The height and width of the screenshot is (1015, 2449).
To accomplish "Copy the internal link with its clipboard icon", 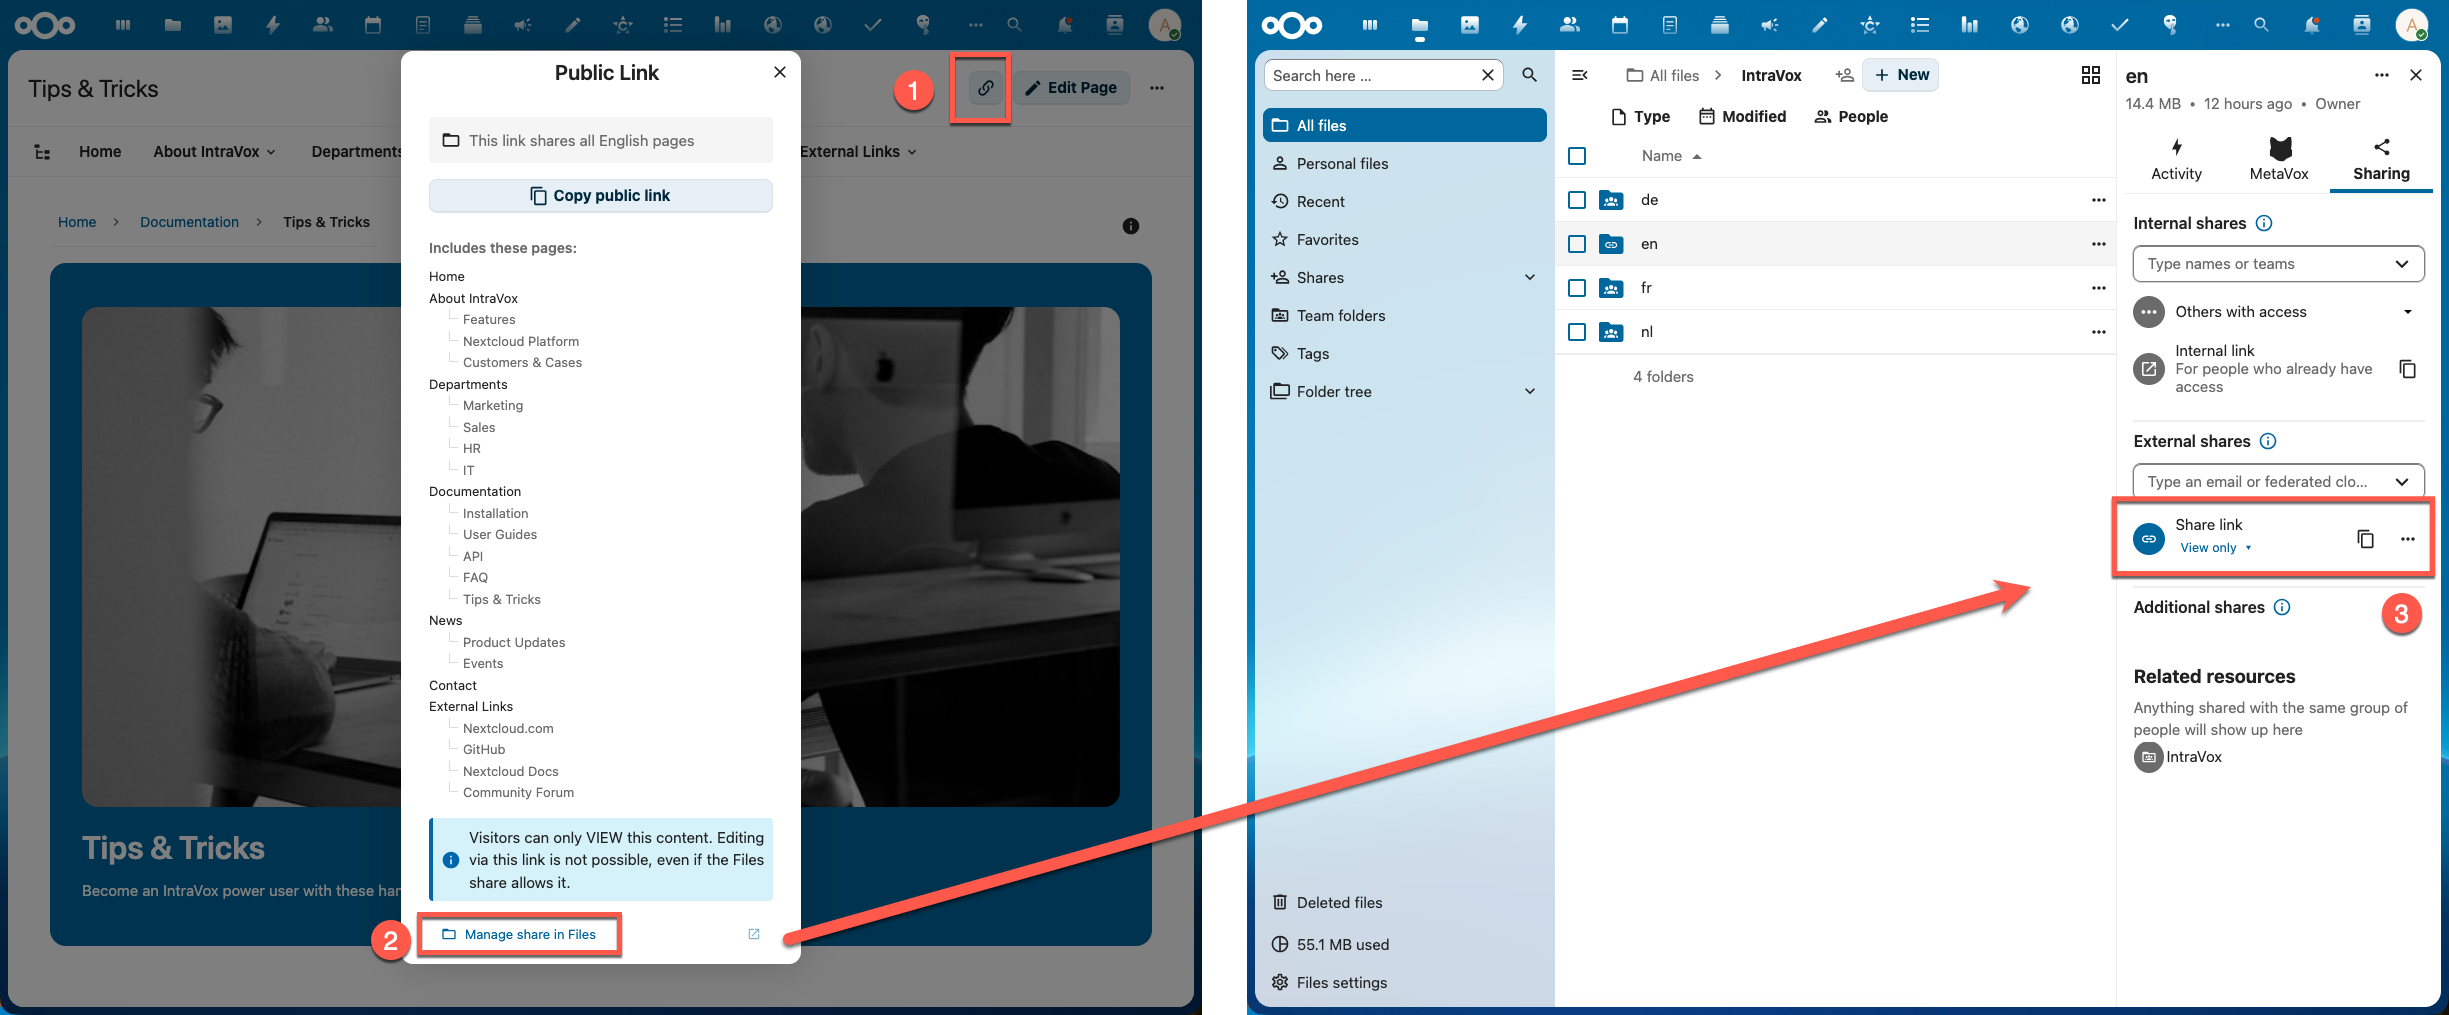I will point(2408,369).
